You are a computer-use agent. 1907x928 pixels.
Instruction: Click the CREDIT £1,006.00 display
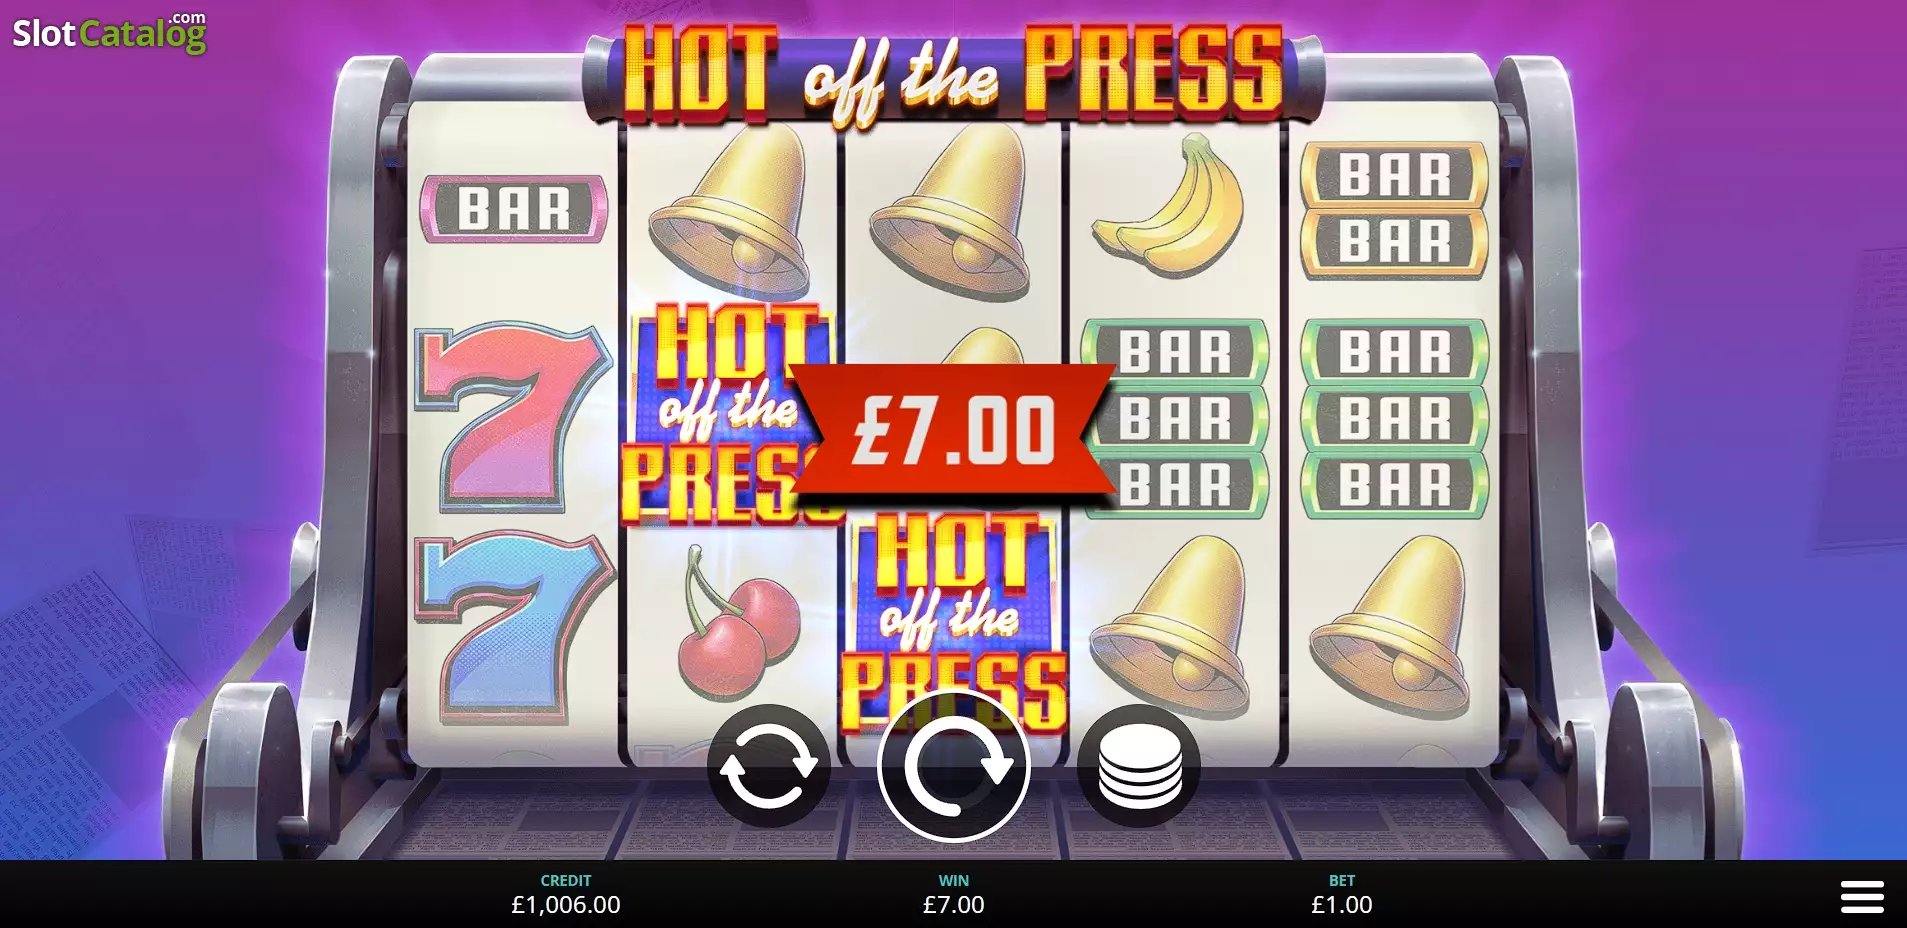[566, 894]
